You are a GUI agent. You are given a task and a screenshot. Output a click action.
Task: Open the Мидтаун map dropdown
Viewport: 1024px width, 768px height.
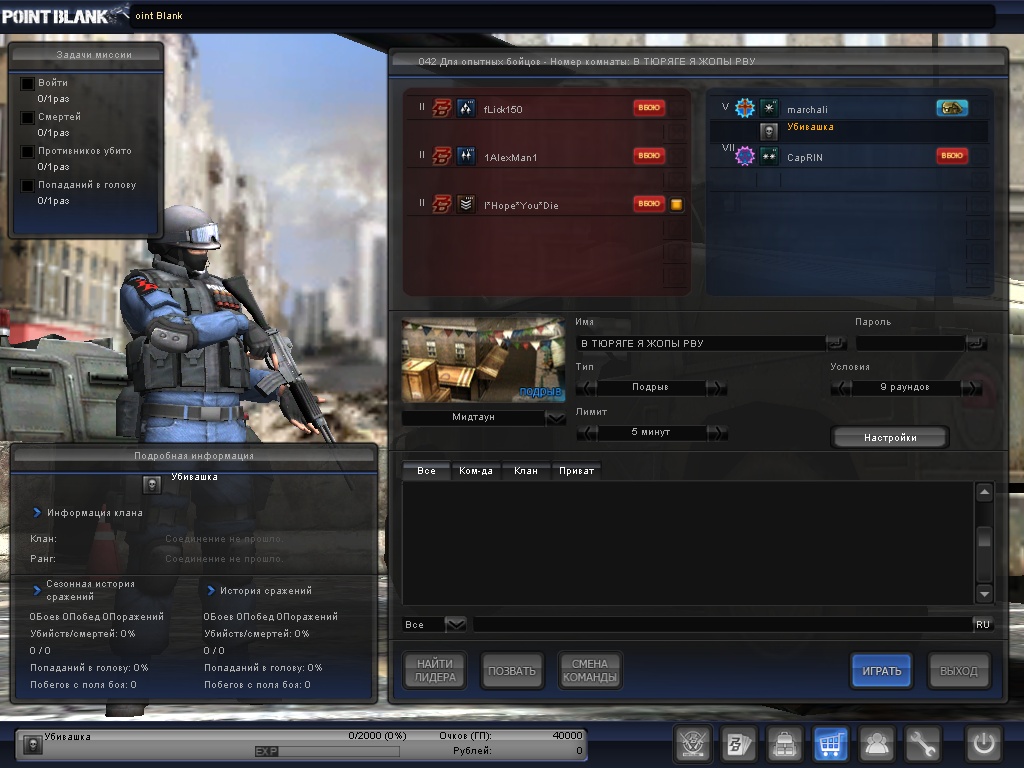[556, 418]
